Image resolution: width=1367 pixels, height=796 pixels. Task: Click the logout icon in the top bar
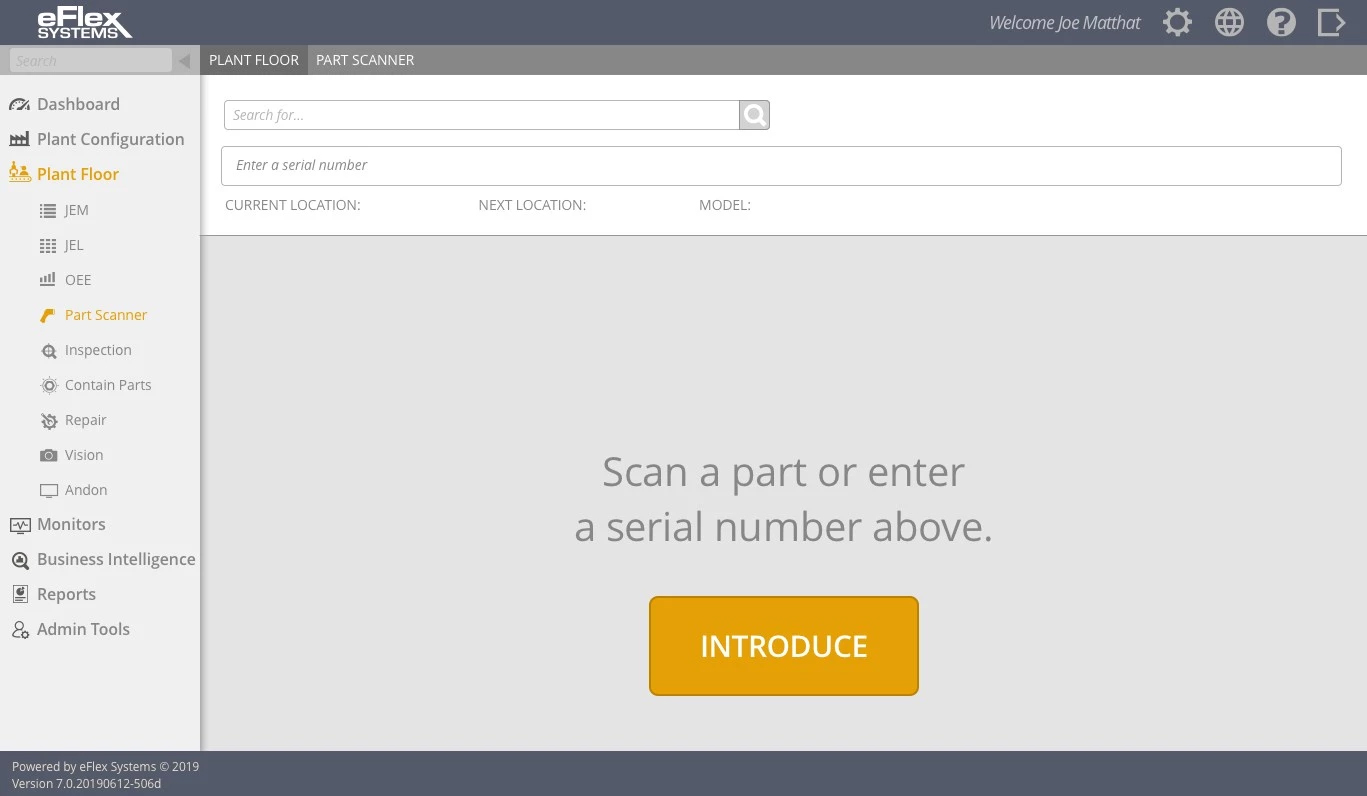pyautogui.click(x=1331, y=22)
